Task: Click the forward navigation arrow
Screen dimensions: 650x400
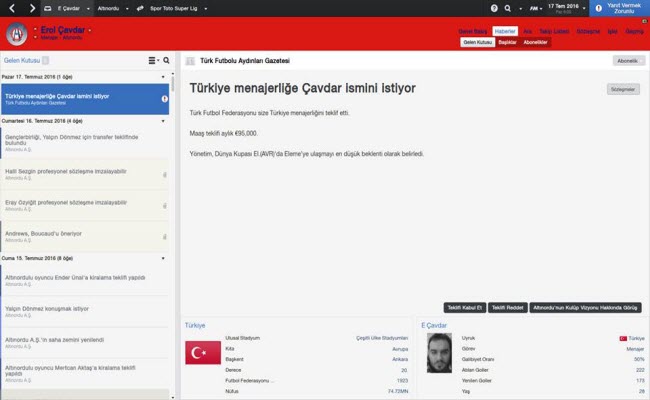Action: click(32, 8)
